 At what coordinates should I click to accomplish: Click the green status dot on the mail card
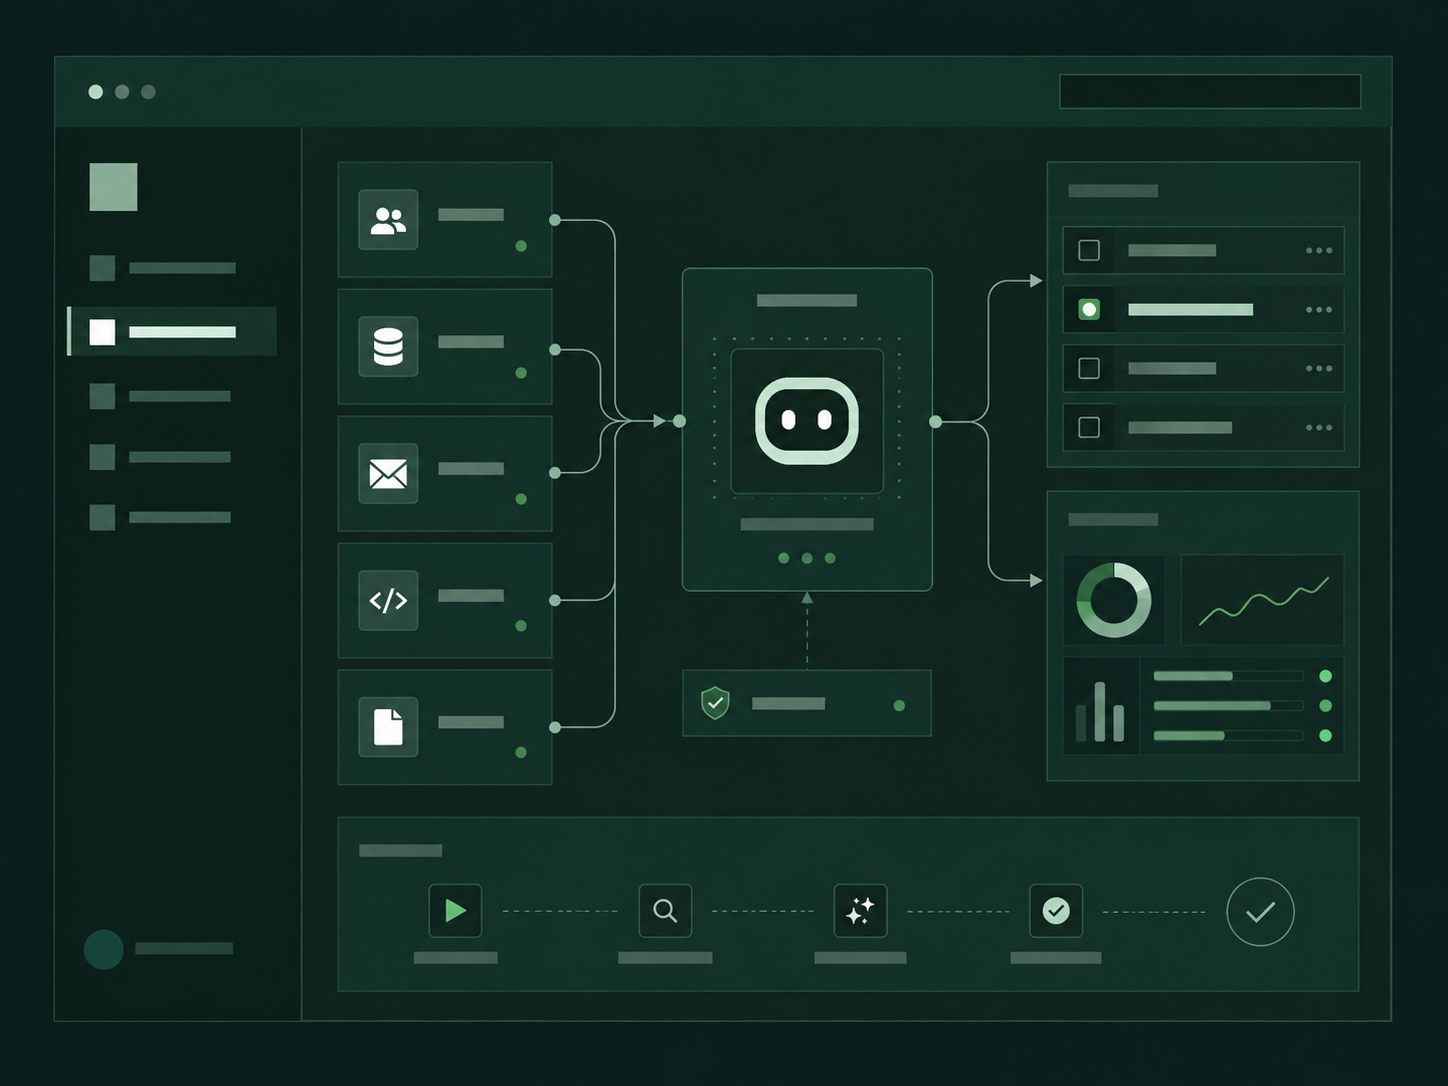tap(521, 498)
